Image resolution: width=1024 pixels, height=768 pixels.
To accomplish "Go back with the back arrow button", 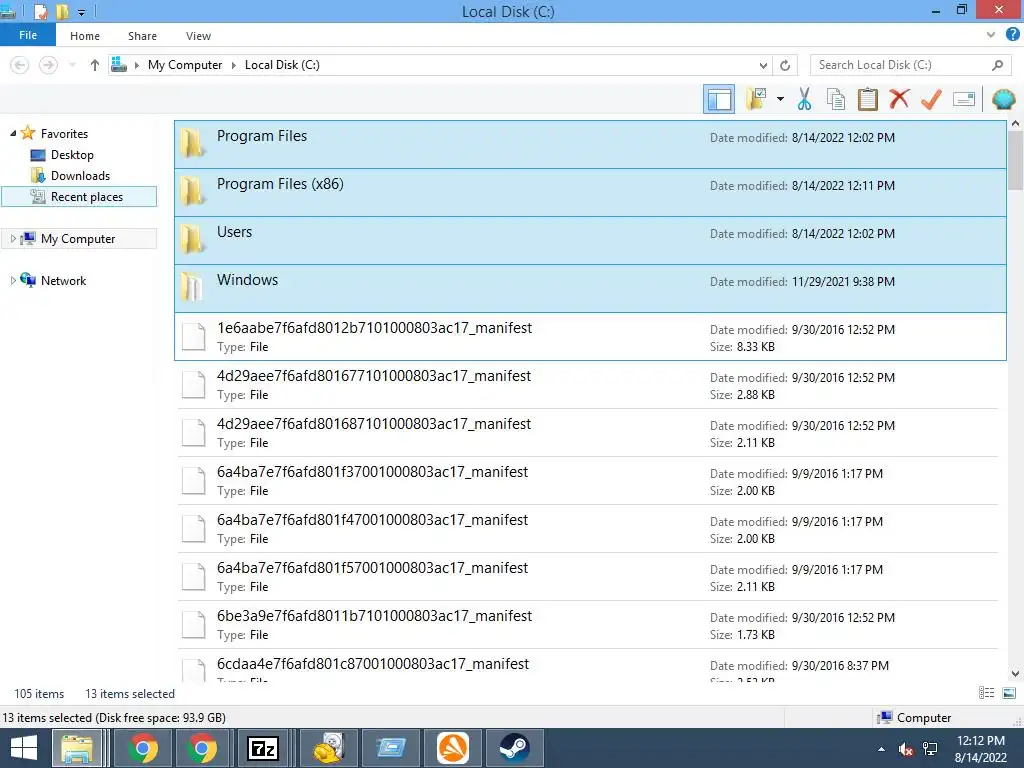I will pos(20,65).
